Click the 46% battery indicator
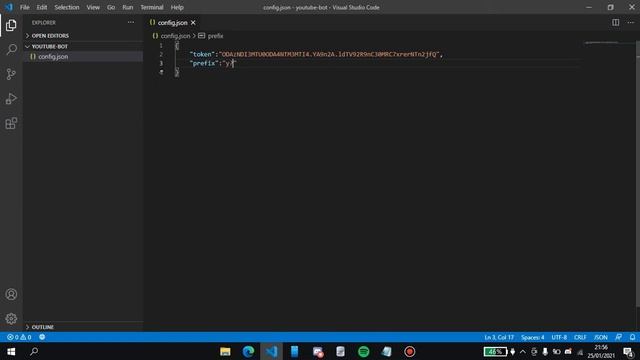Screen dimensions: 640x360 point(495,351)
